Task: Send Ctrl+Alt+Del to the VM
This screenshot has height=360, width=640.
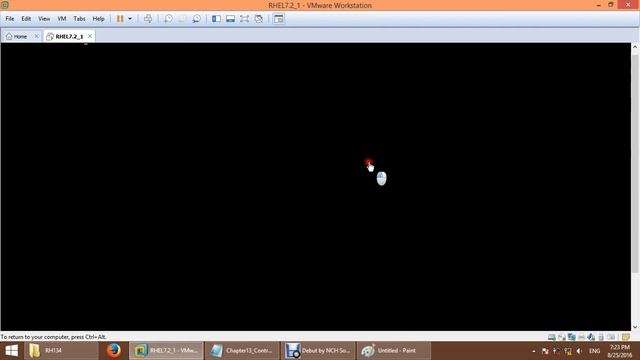Action: (x=148, y=19)
